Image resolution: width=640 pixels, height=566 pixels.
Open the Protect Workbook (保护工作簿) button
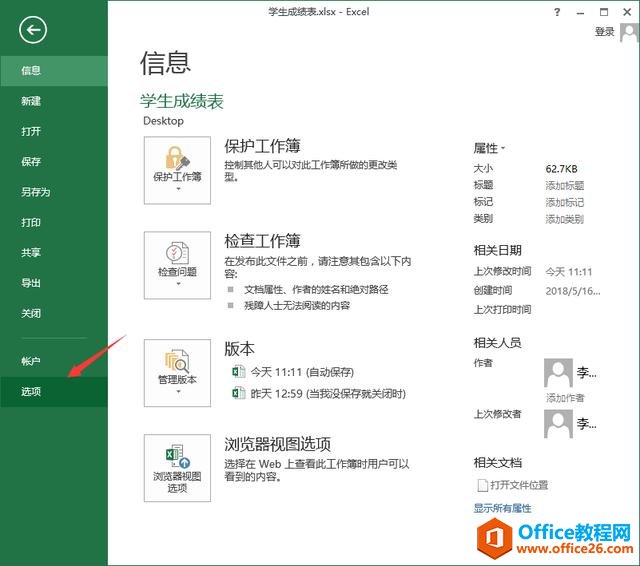coord(177,170)
